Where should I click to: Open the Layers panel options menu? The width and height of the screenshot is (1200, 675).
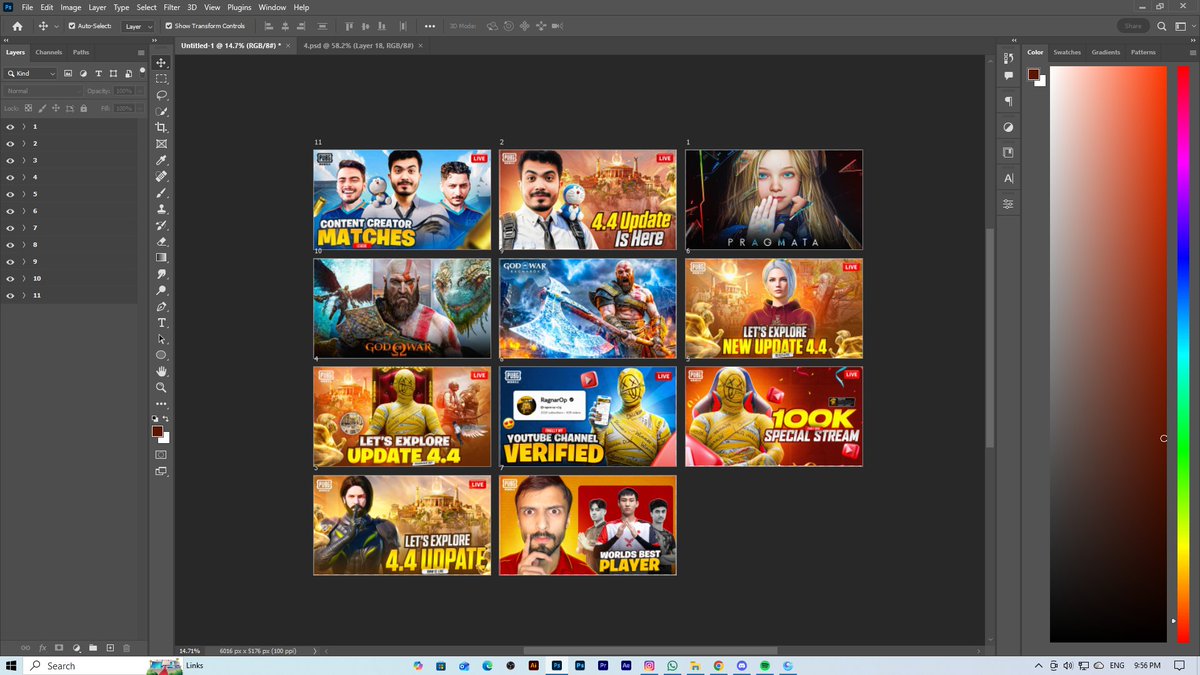(x=141, y=52)
